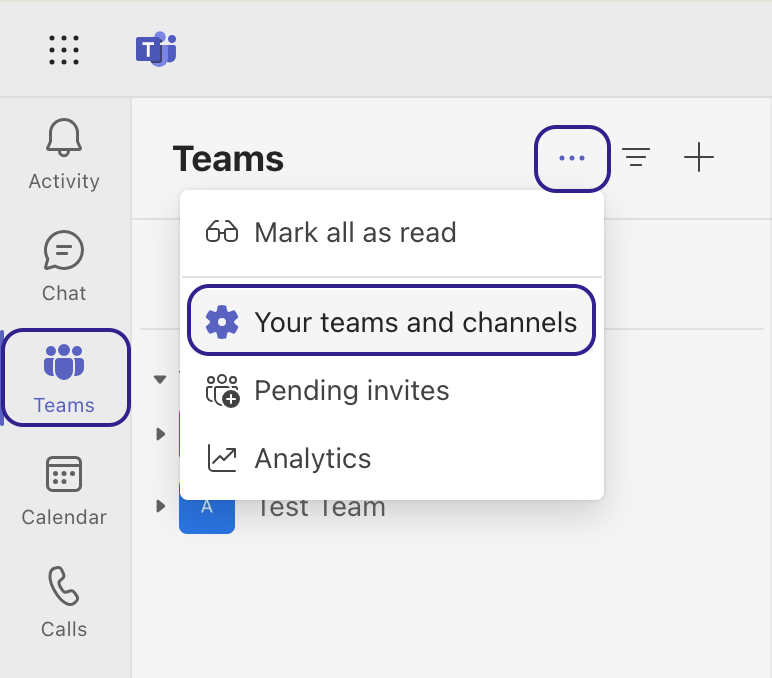The image size is (772, 678).
Task: Open the Activity bell in the sidebar
Action: pyautogui.click(x=64, y=154)
